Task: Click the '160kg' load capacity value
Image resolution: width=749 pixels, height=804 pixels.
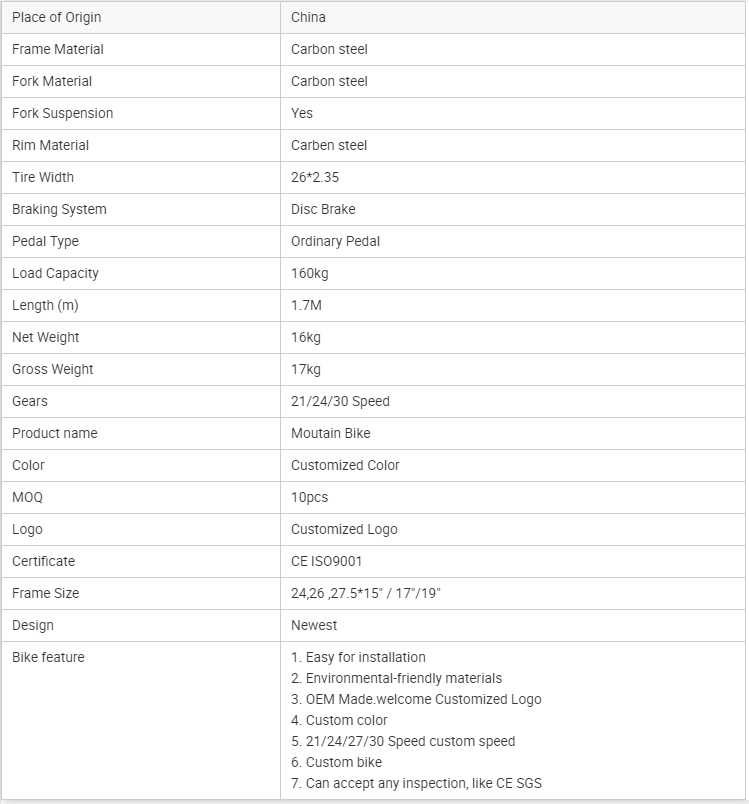Action: 310,273
